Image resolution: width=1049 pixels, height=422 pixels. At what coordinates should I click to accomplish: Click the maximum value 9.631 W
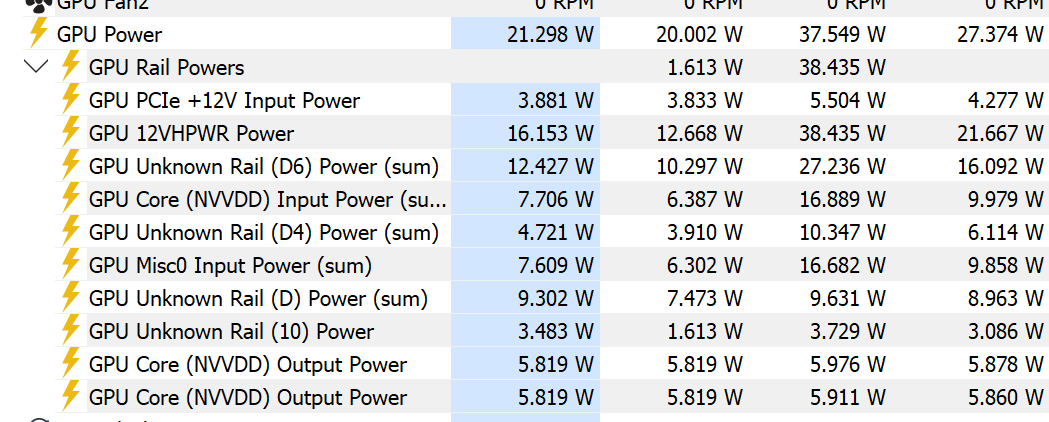pos(848,298)
